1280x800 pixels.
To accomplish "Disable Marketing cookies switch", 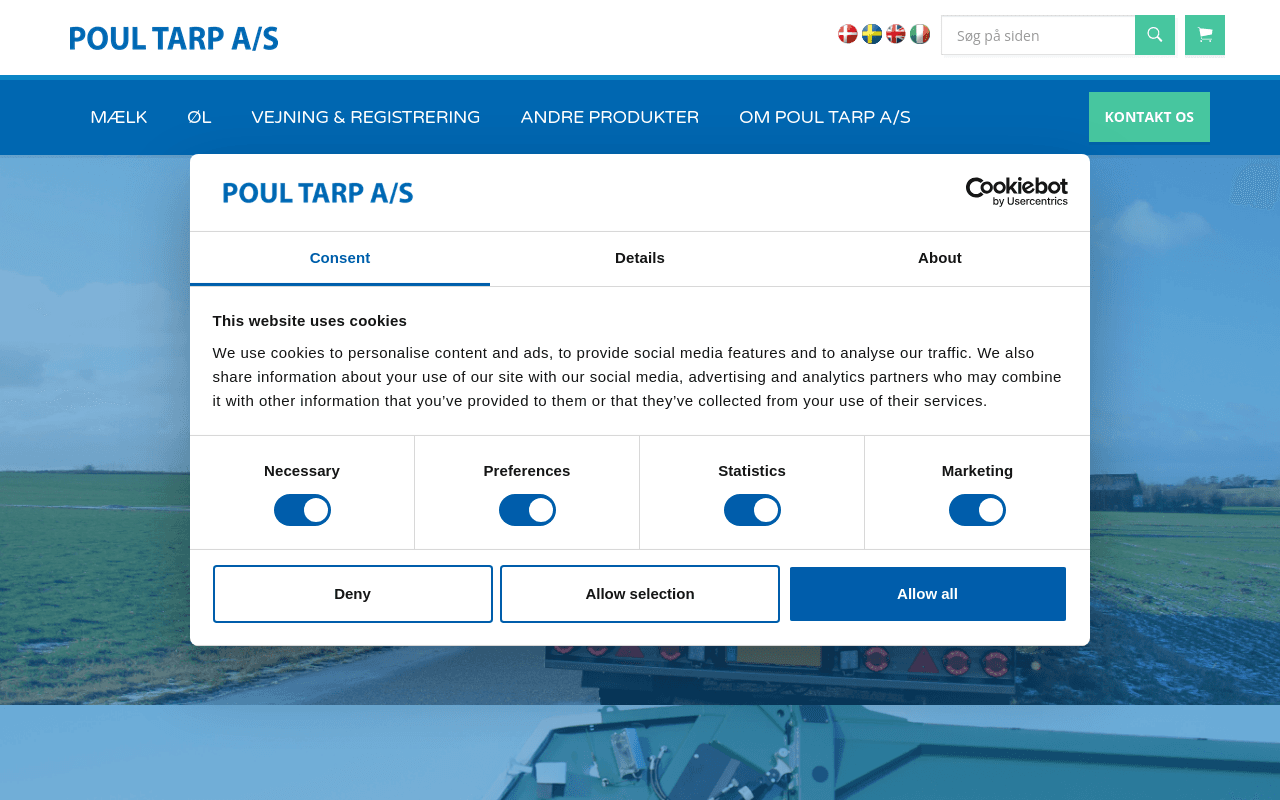I will point(977,510).
